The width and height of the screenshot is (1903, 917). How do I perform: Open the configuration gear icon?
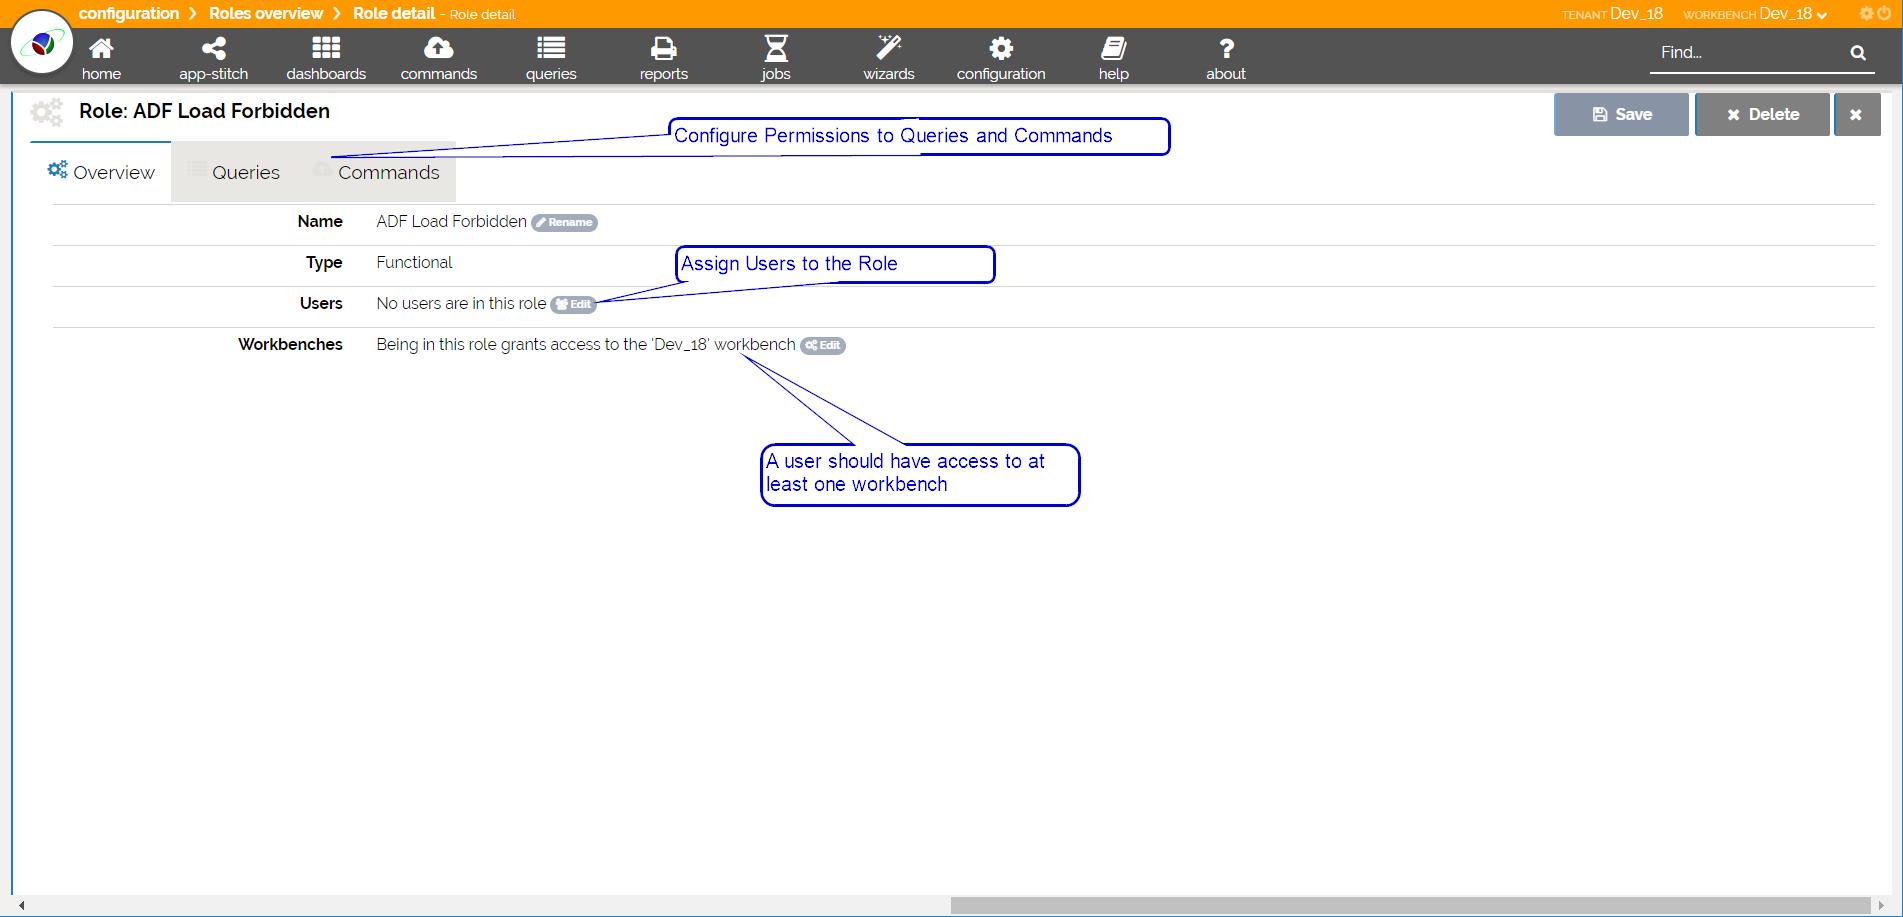[1001, 49]
